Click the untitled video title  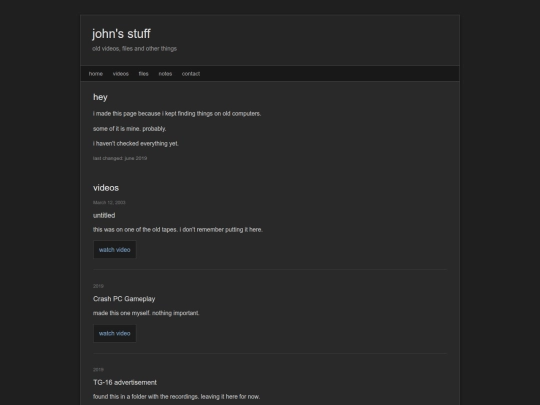point(104,215)
